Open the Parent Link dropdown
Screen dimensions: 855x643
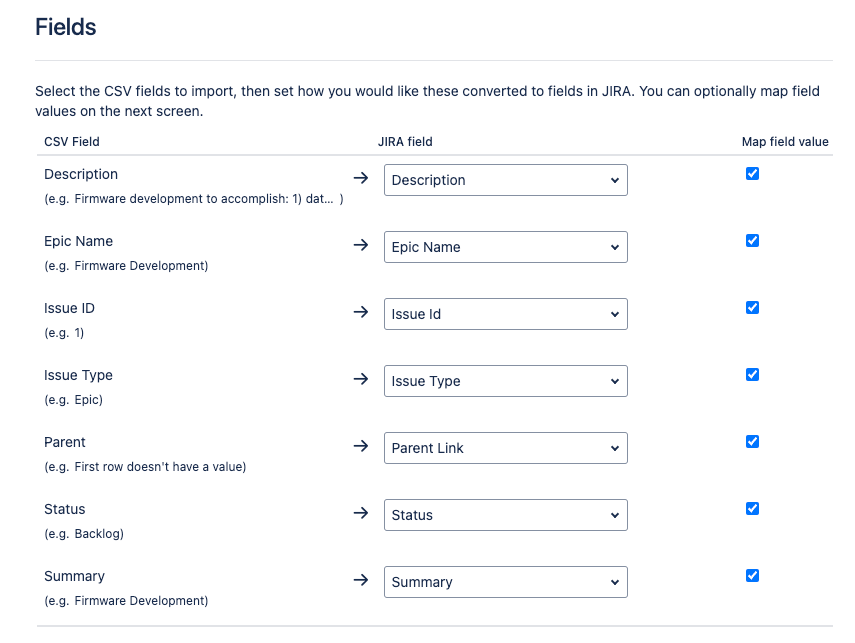pos(505,448)
